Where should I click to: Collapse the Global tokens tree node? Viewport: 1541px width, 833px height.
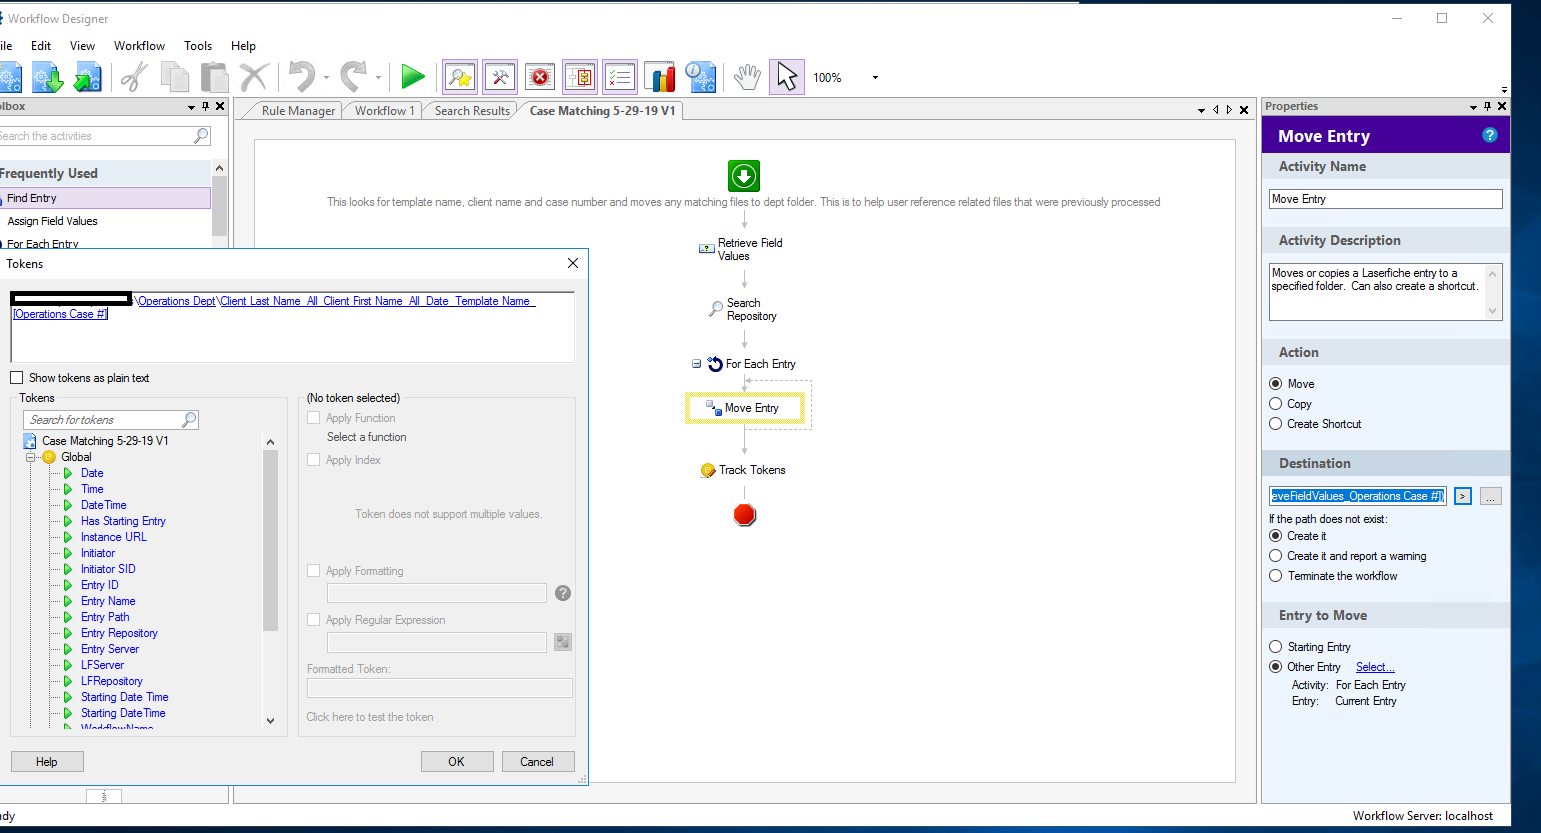pos(31,457)
